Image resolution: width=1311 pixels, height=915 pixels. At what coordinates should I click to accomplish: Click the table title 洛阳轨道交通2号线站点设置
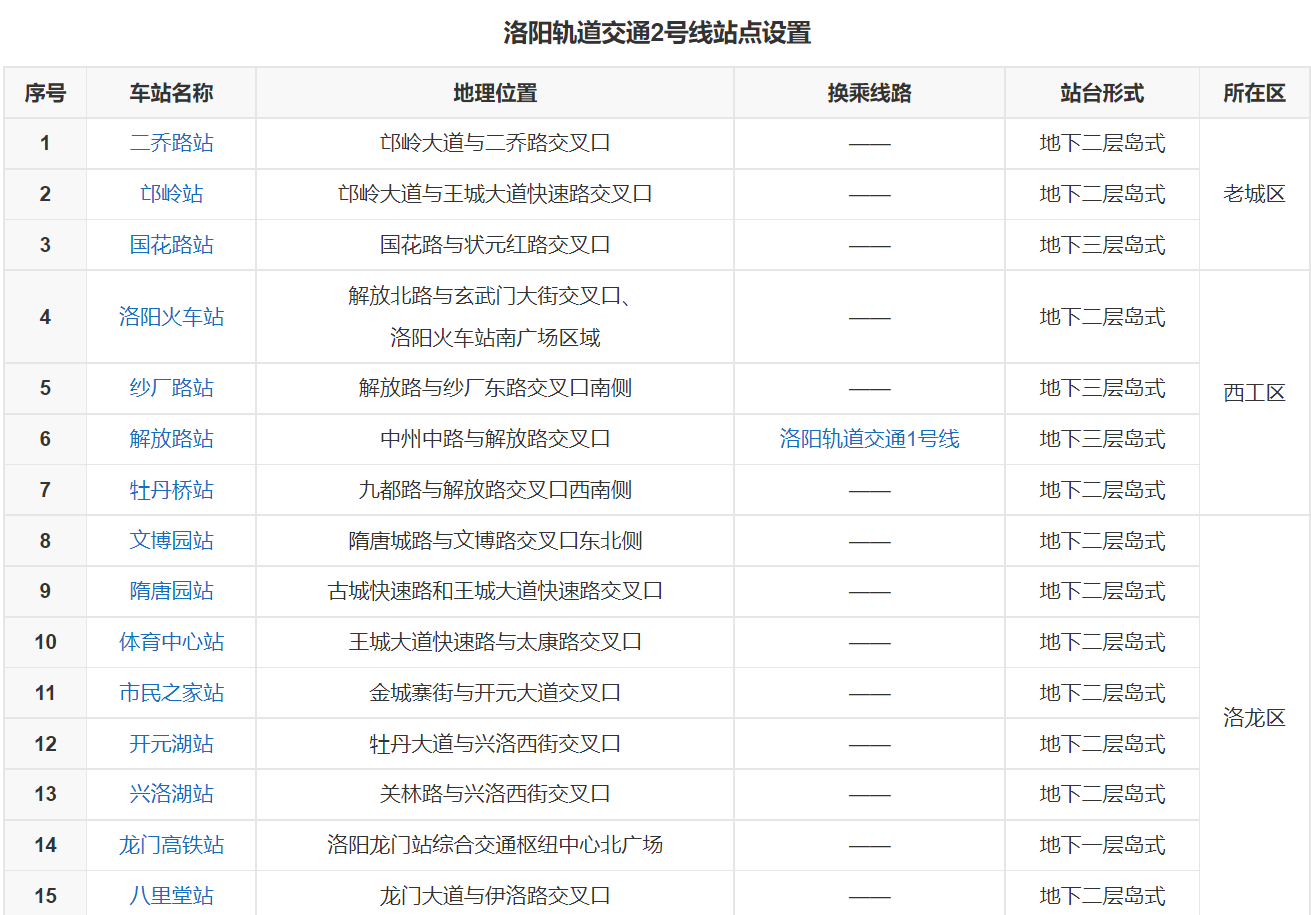coord(656,33)
